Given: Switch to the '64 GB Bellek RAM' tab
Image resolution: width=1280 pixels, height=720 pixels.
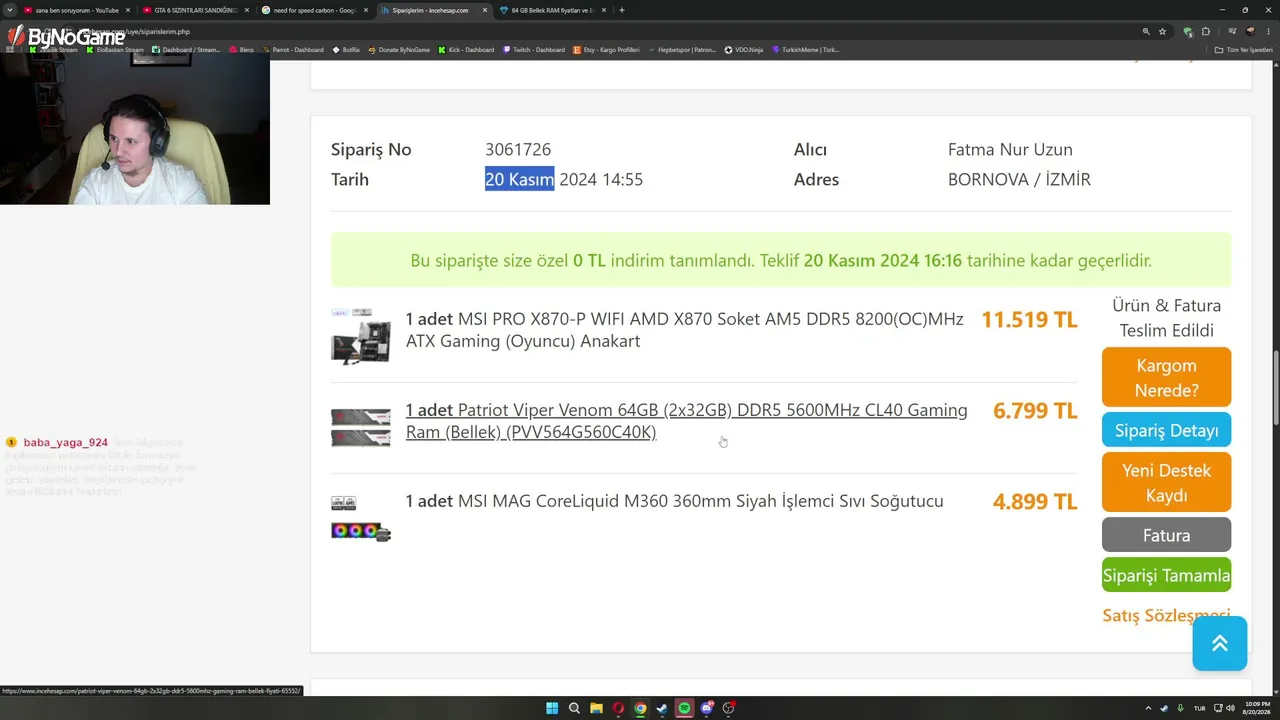Looking at the screenshot, I should coord(553,10).
